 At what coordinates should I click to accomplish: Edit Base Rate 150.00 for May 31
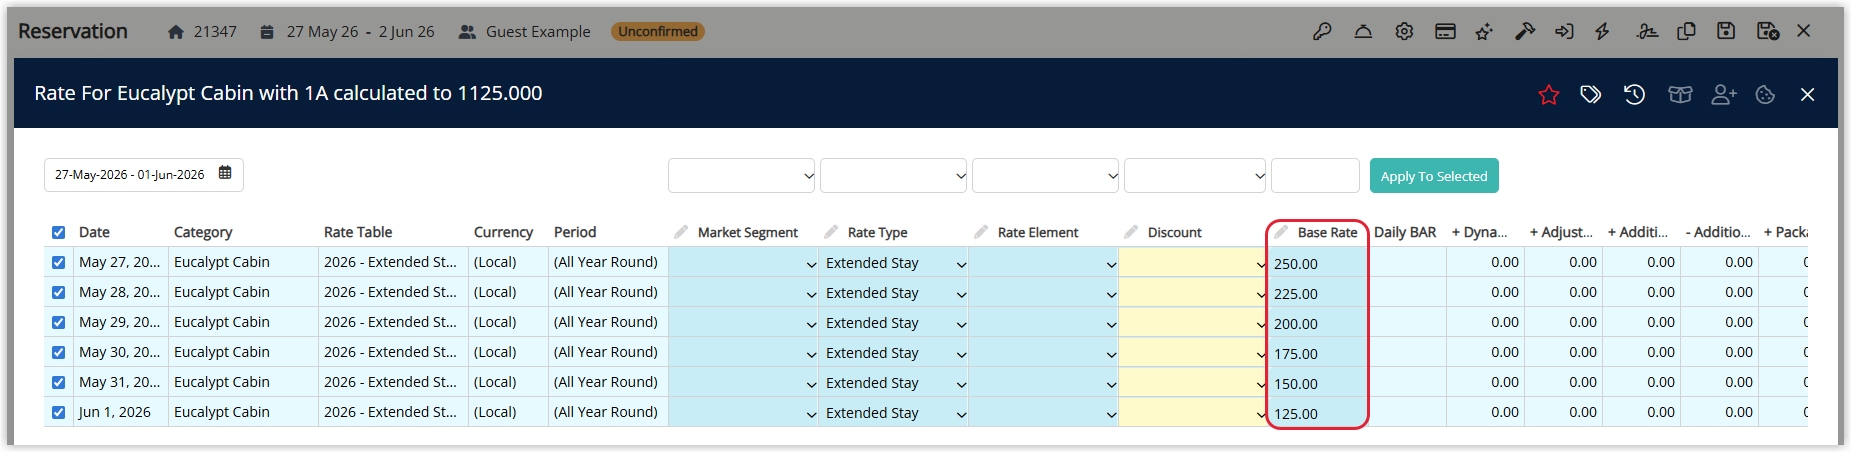click(x=1317, y=383)
